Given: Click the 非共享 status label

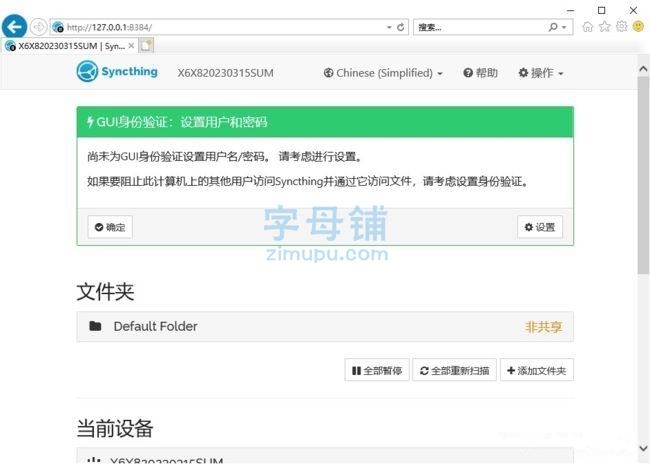Looking at the screenshot, I should [543, 327].
